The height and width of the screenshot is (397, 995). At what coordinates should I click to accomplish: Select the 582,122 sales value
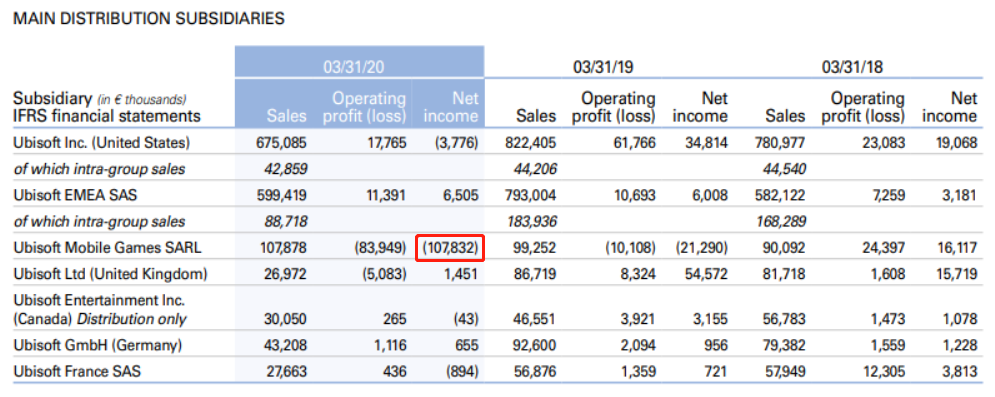tap(780, 195)
